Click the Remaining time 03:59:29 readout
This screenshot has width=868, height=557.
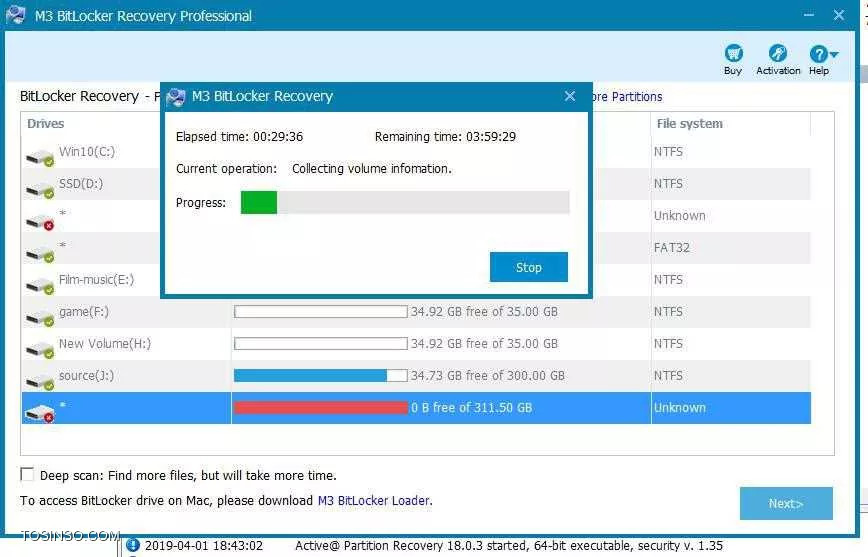point(445,137)
